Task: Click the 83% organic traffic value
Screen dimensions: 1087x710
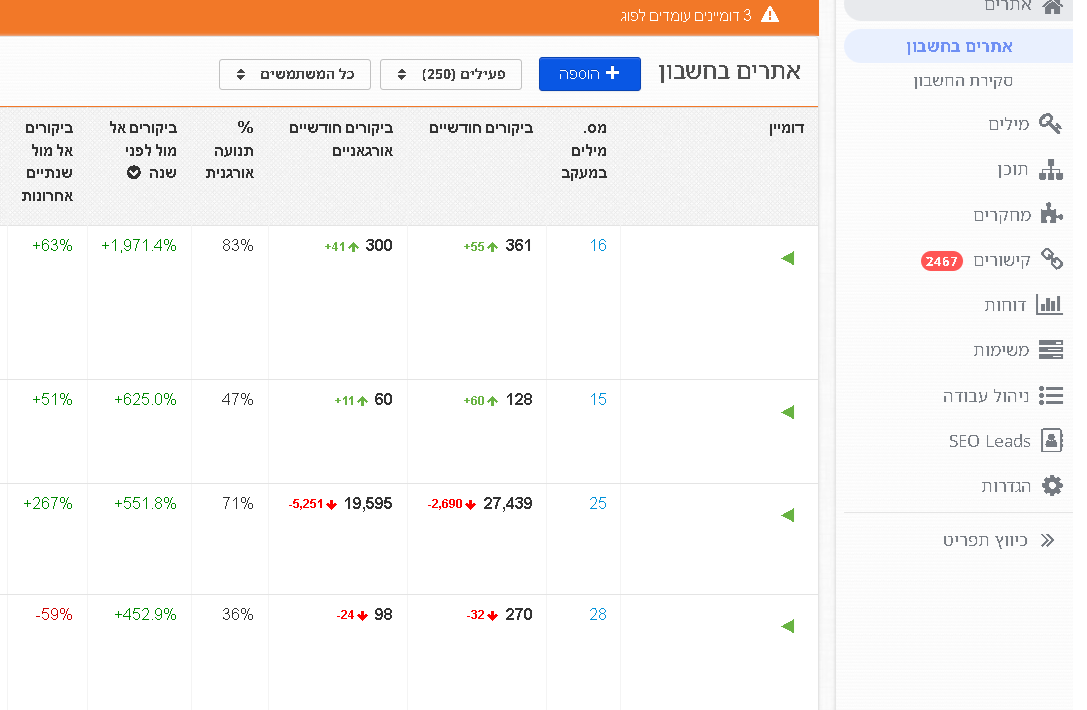Action: [x=238, y=245]
